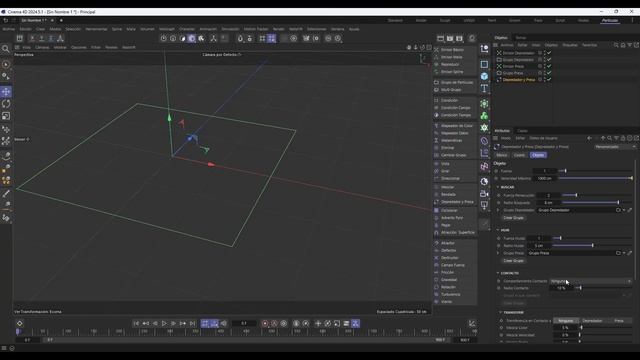Select the Scale tool in left toolbar
This screenshot has height=360, width=640.
(x=6, y=116)
